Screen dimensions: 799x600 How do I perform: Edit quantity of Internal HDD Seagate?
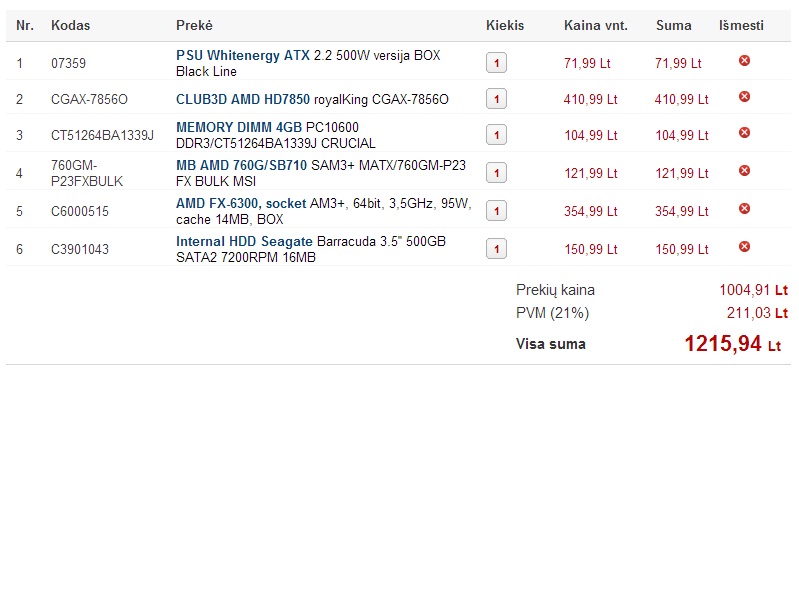click(496, 249)
